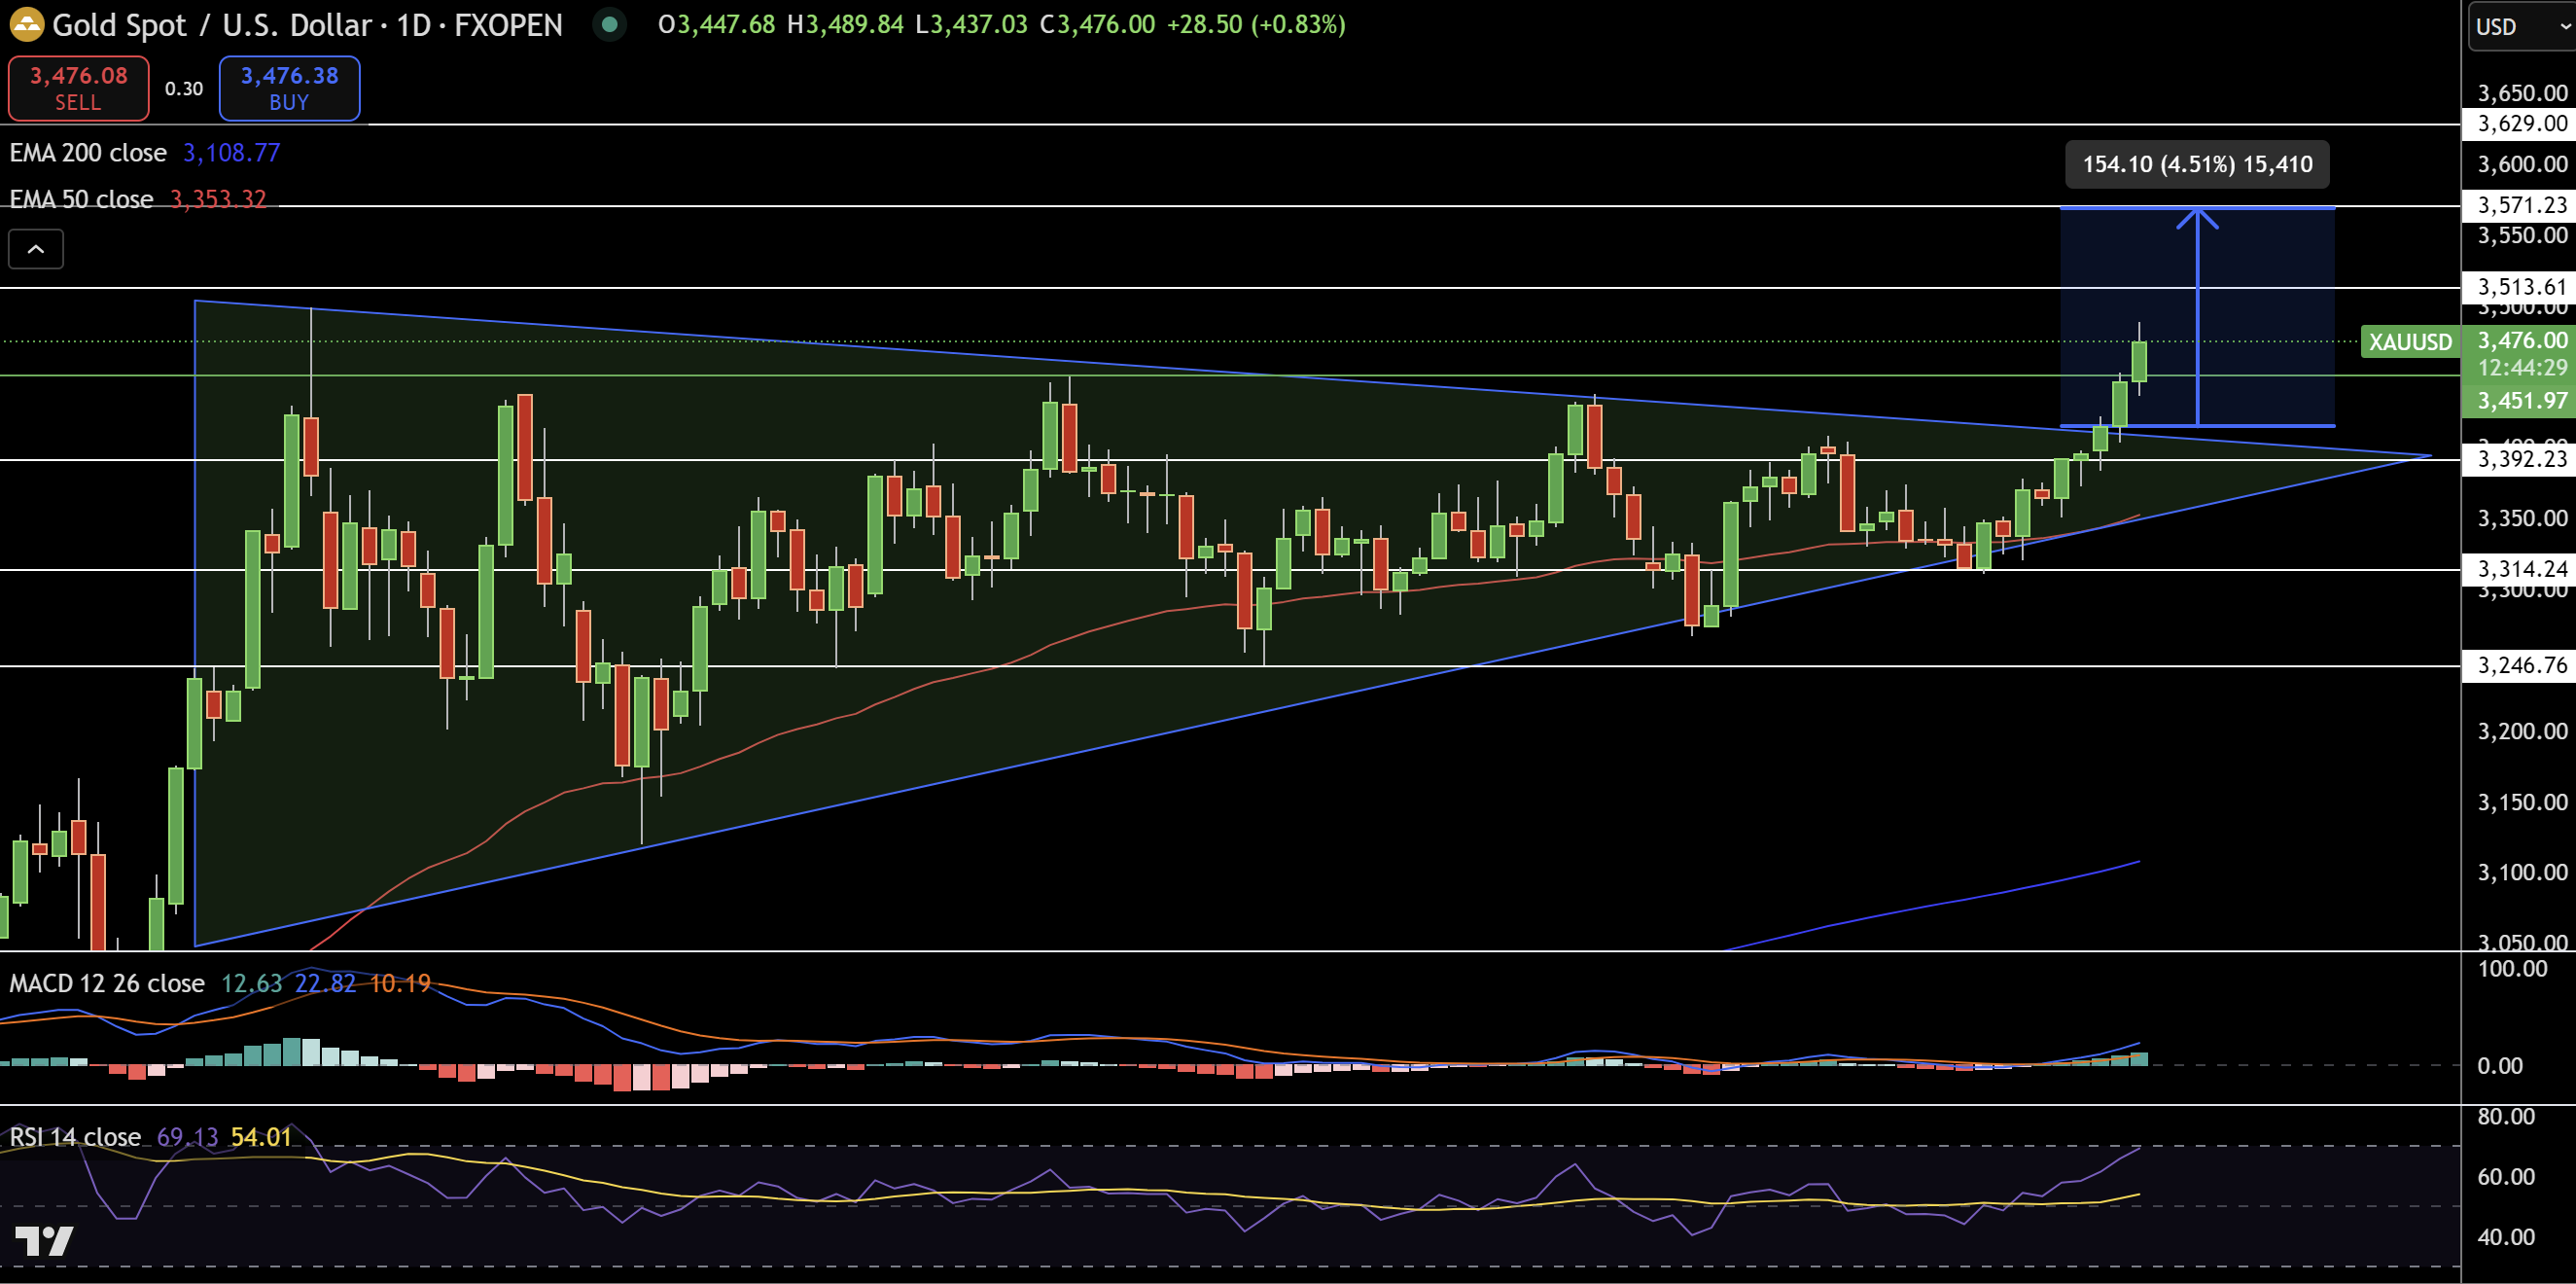The height and width of the screenshot is (1284, 2576).
Task: Click the gold symbol logo icon
Action: [26, 24]
